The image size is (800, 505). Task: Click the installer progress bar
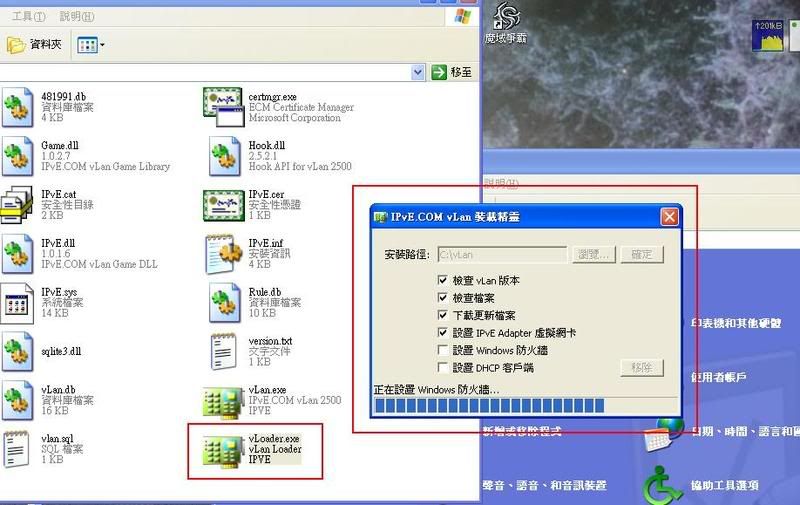pyautogui.click(x=526, y=406)
